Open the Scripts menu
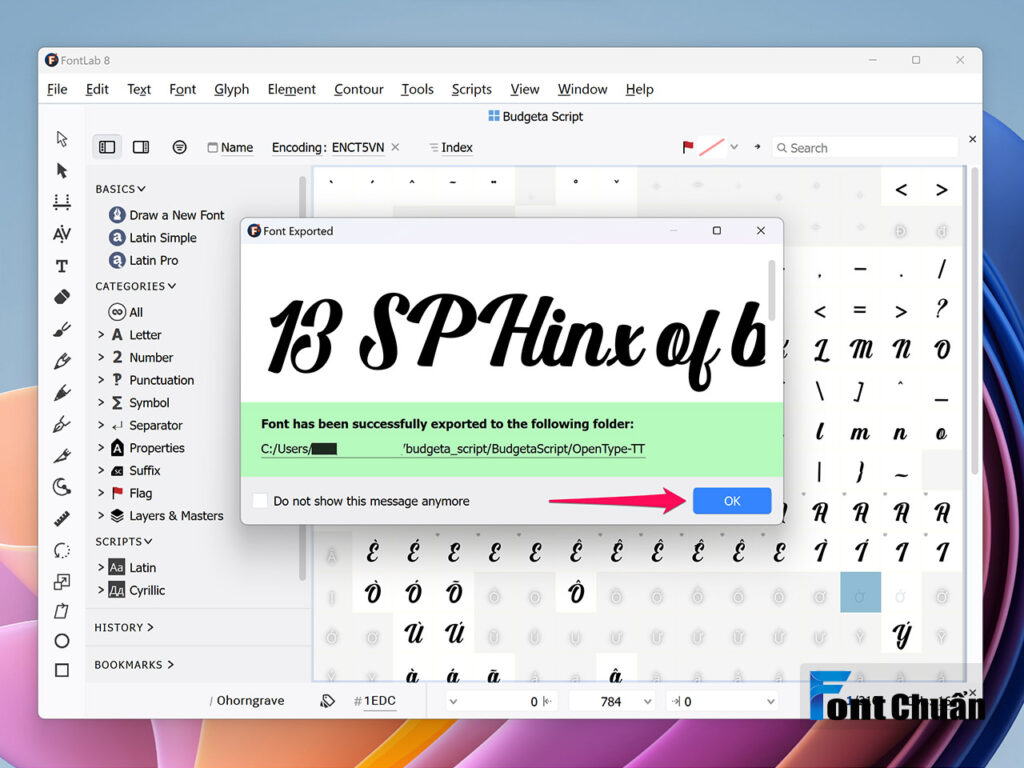The height and width of the screenshot is (768, 1024). click(472, 89)
